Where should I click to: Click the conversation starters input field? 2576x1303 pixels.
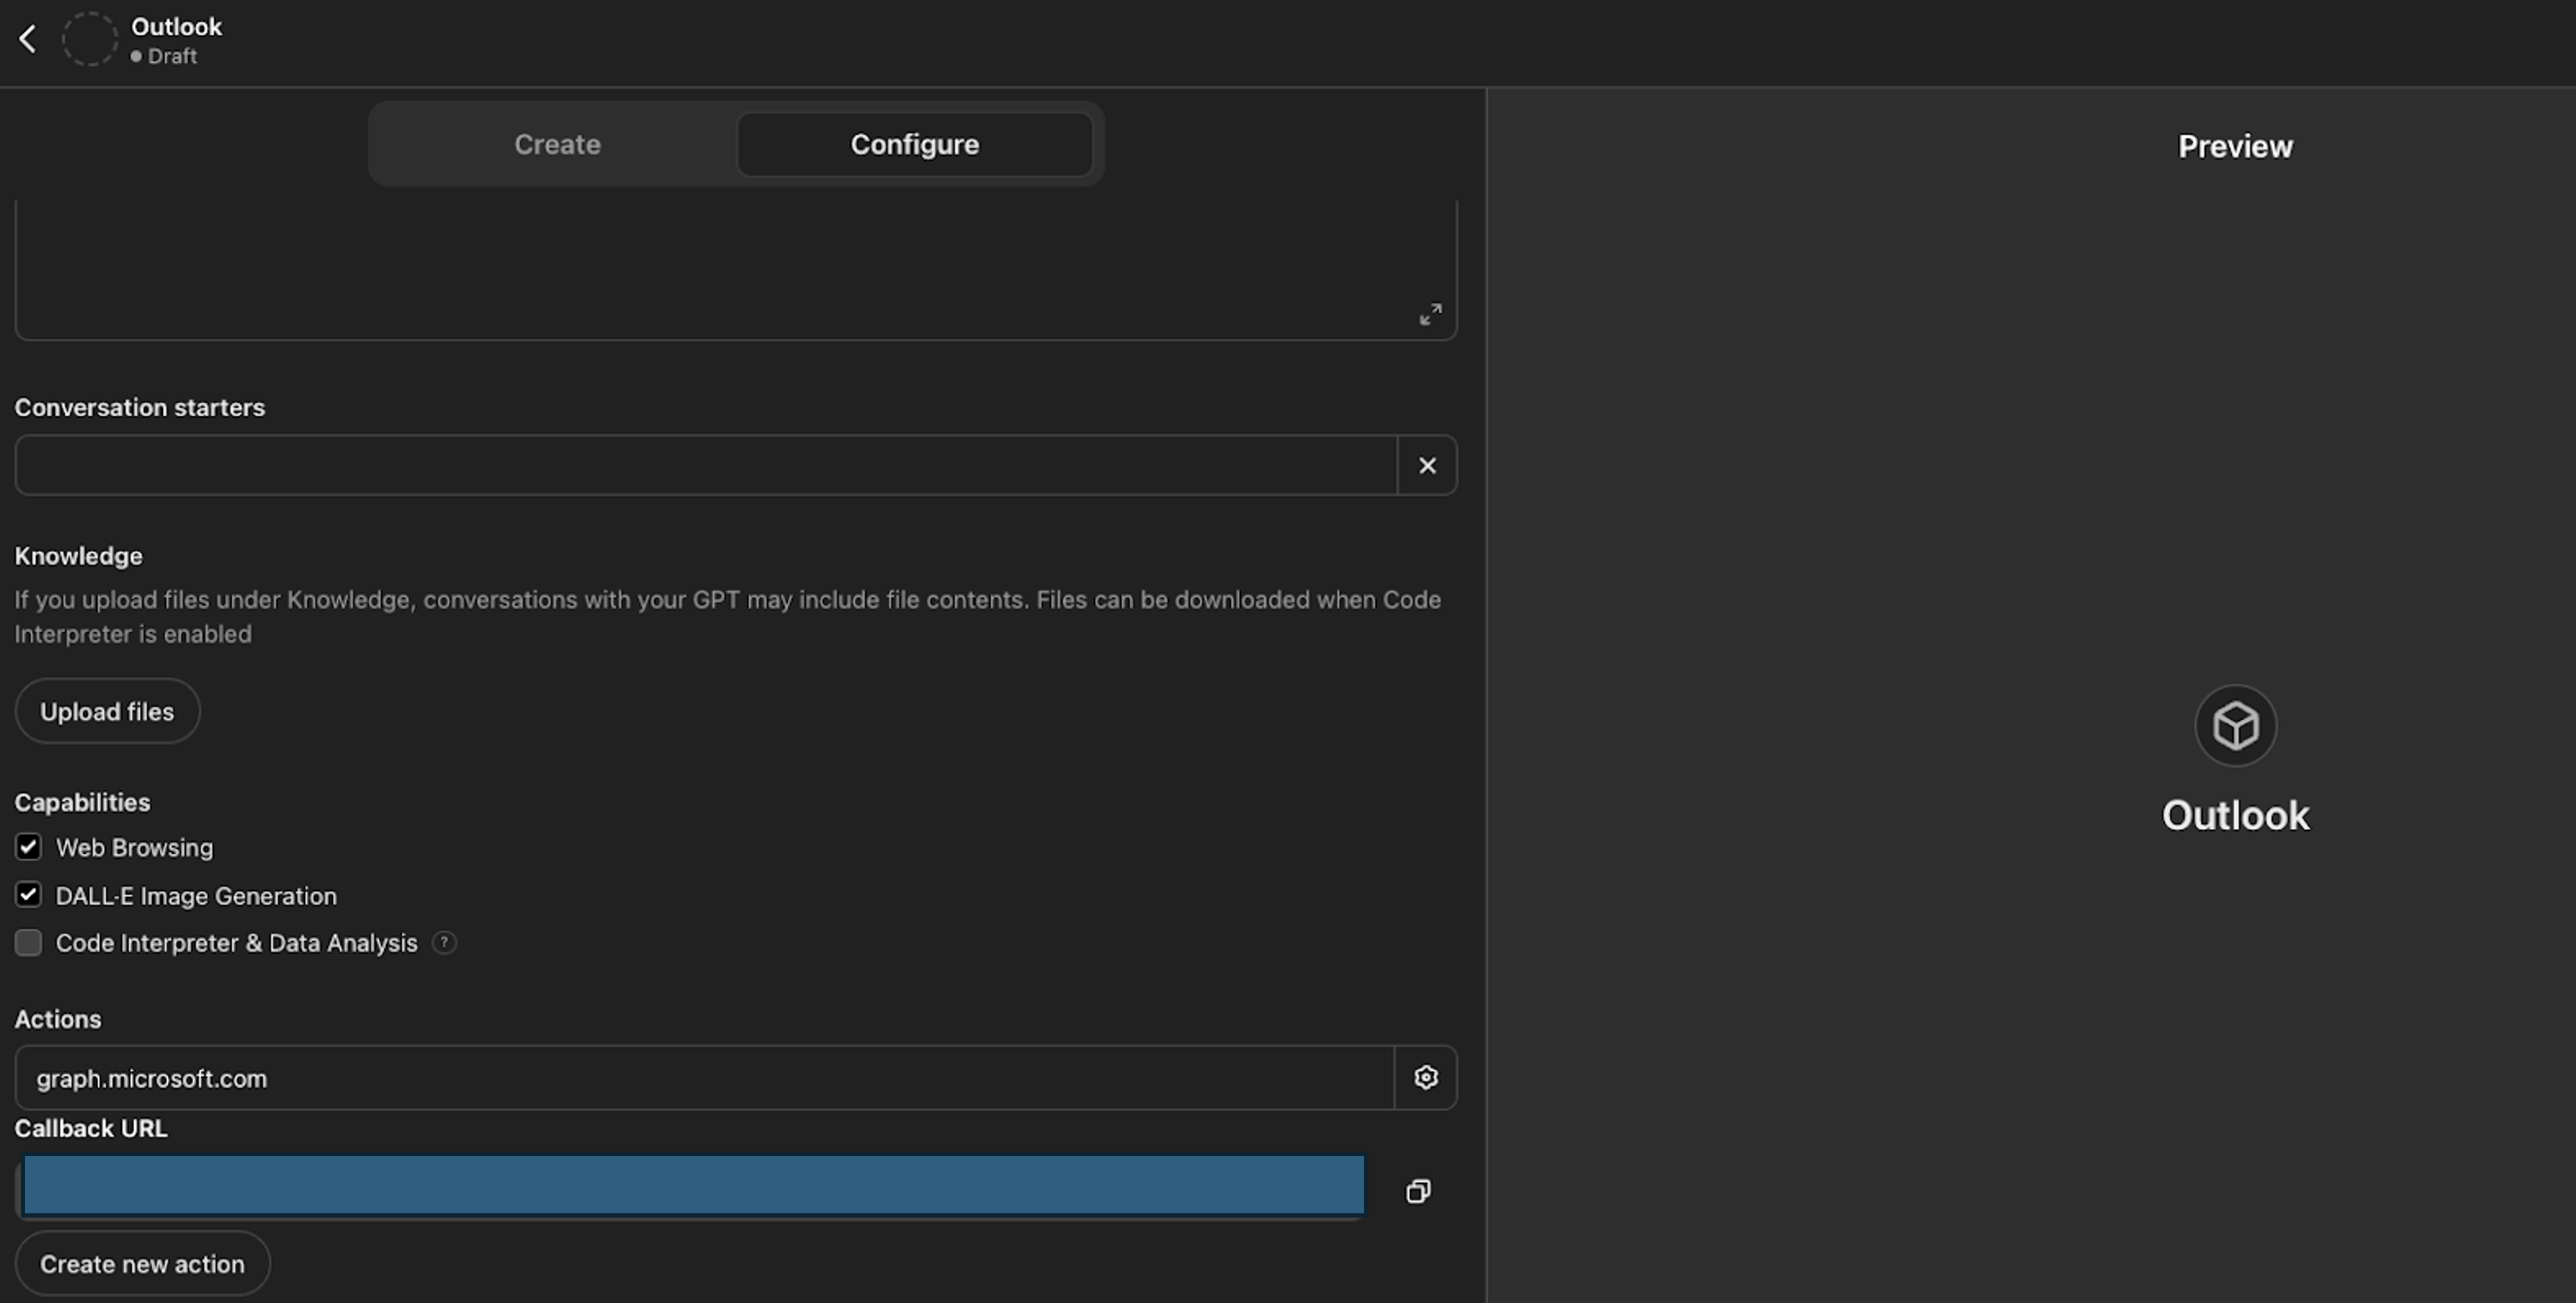(x=705, y=465)
